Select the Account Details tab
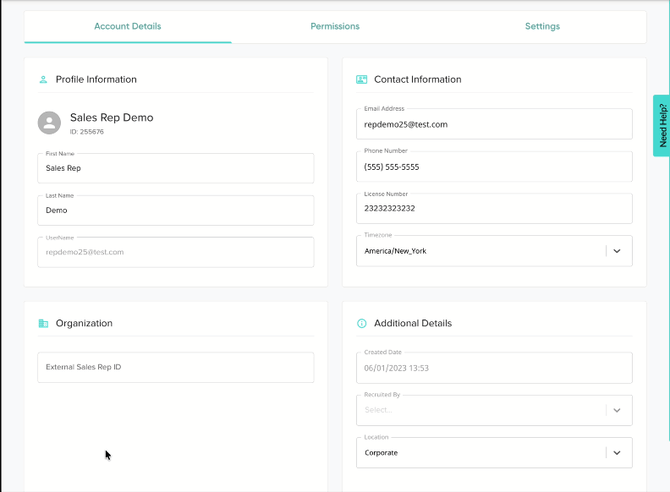The image size is (670, 492). pyautogui.click(x=128, y=27)
